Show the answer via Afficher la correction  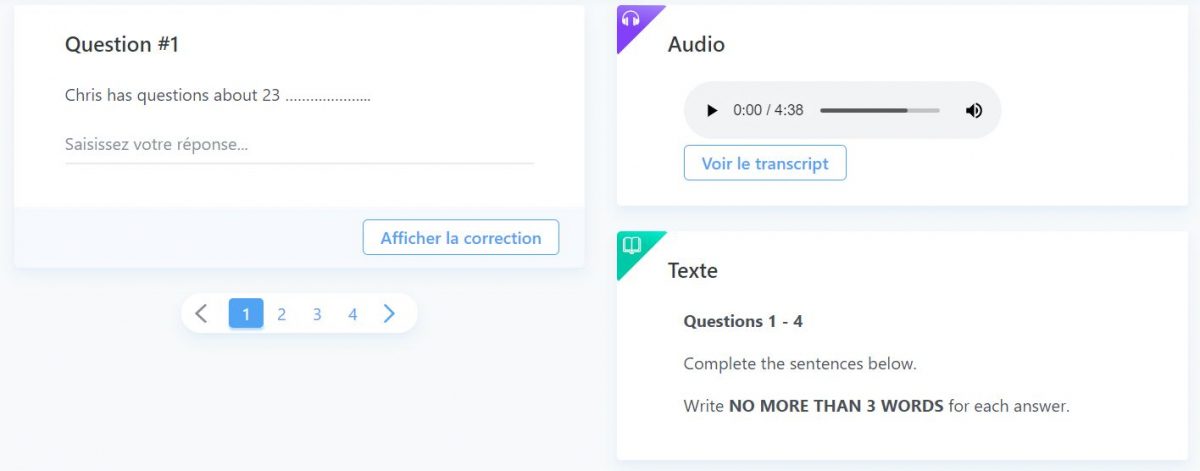tap(461, 238)
